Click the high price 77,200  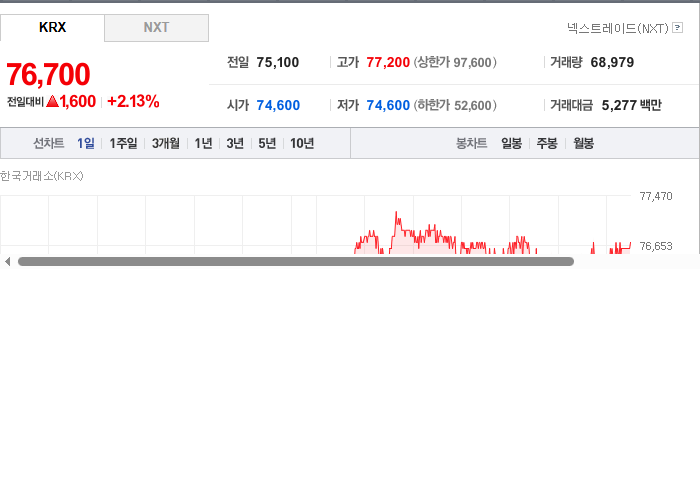(388, 62)
